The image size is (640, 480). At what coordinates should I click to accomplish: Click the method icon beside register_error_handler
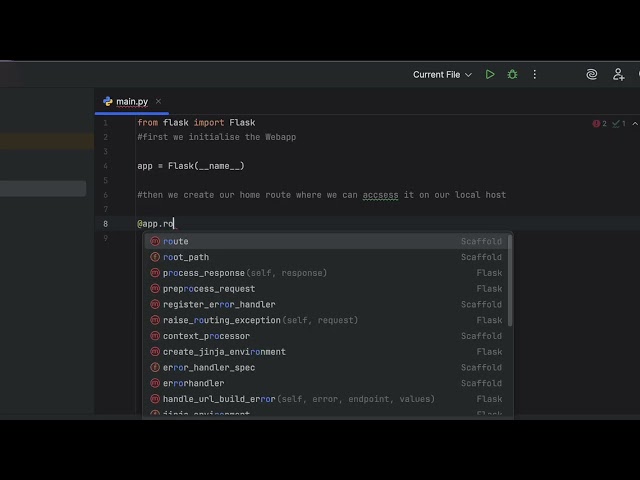155,304
